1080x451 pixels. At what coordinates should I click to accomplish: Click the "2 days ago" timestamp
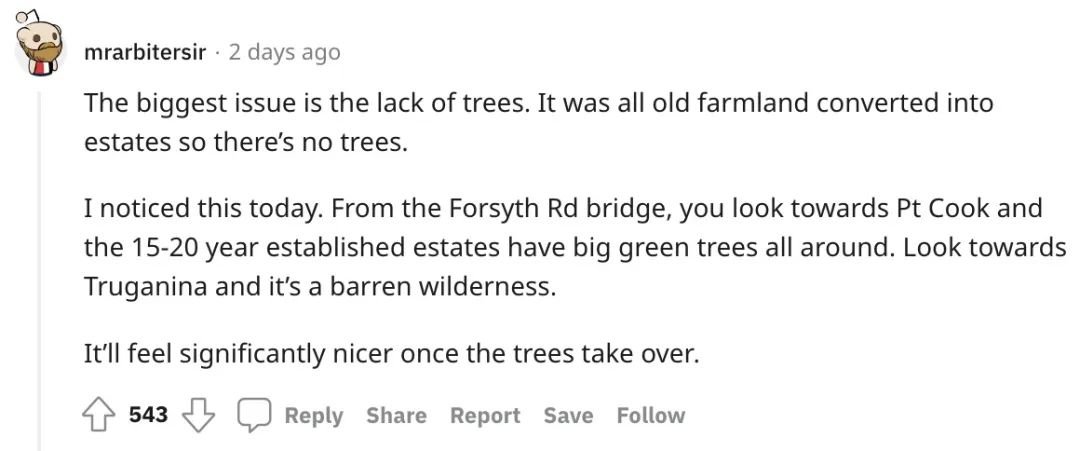pyautogui.click(x=284, y=52)
